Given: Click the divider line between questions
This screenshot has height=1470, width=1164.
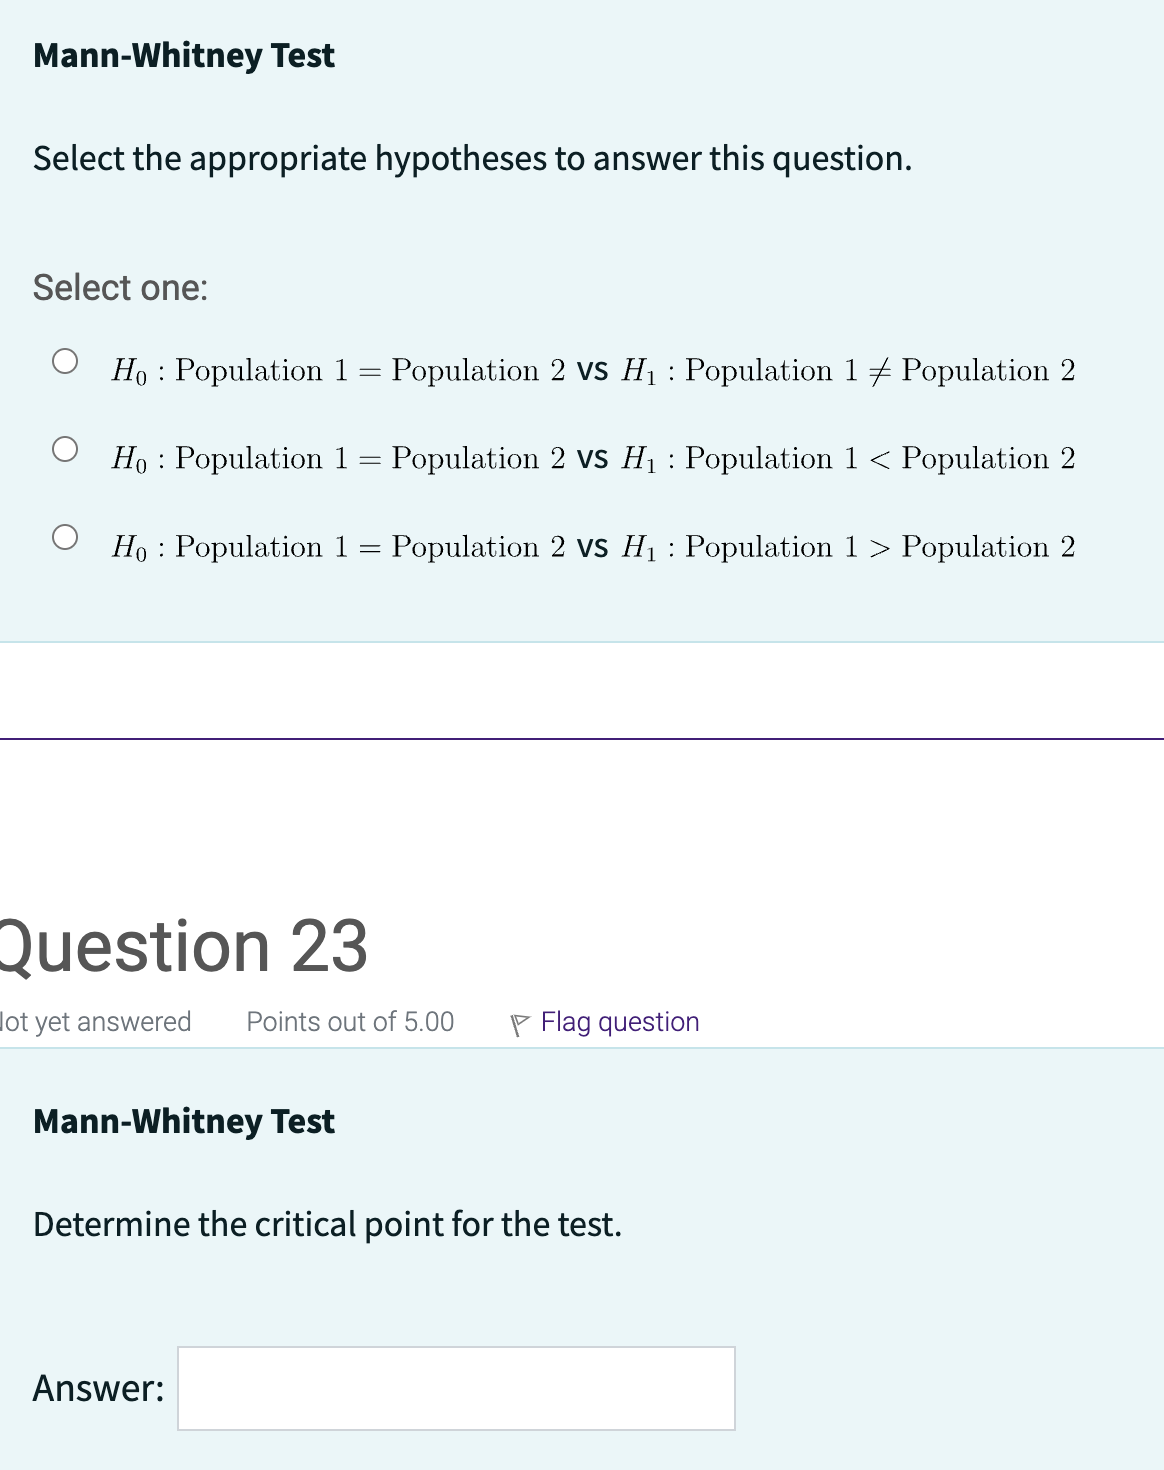Looking at the screenshot, I should pos(582,736).
